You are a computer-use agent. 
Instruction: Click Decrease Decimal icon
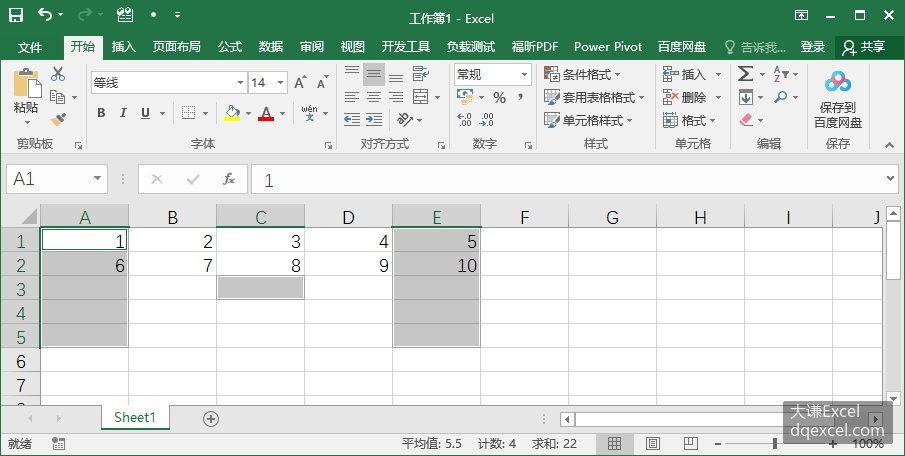click(487, 119)
